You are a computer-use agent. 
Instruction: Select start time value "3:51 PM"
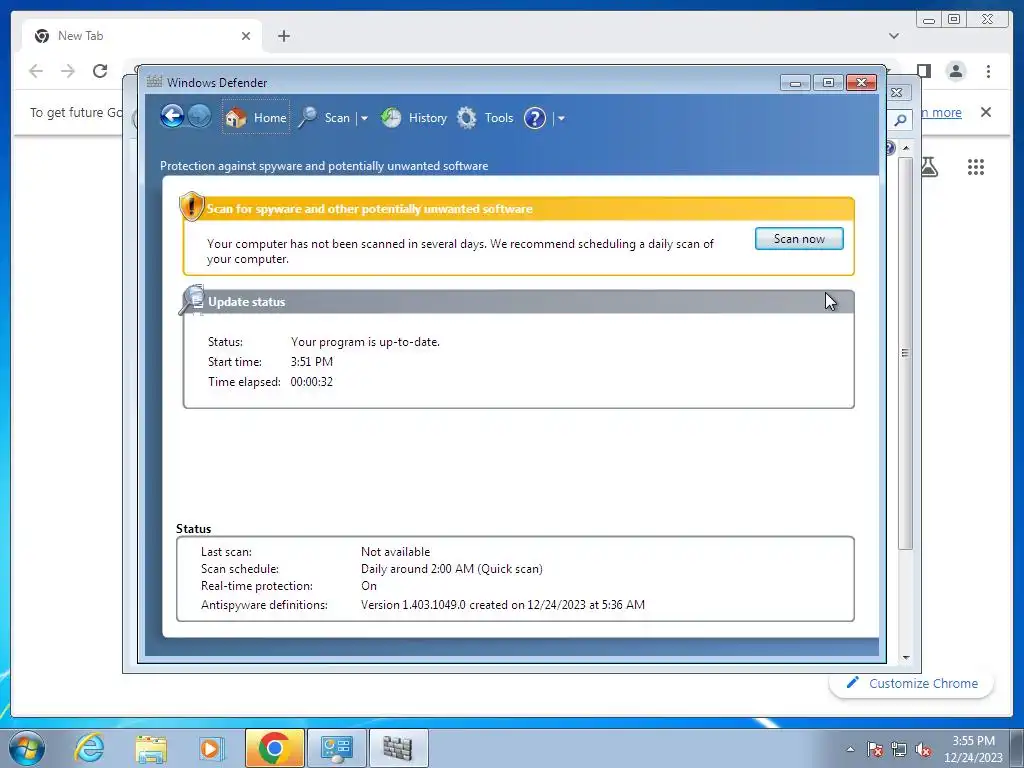[x=312, y=361]
